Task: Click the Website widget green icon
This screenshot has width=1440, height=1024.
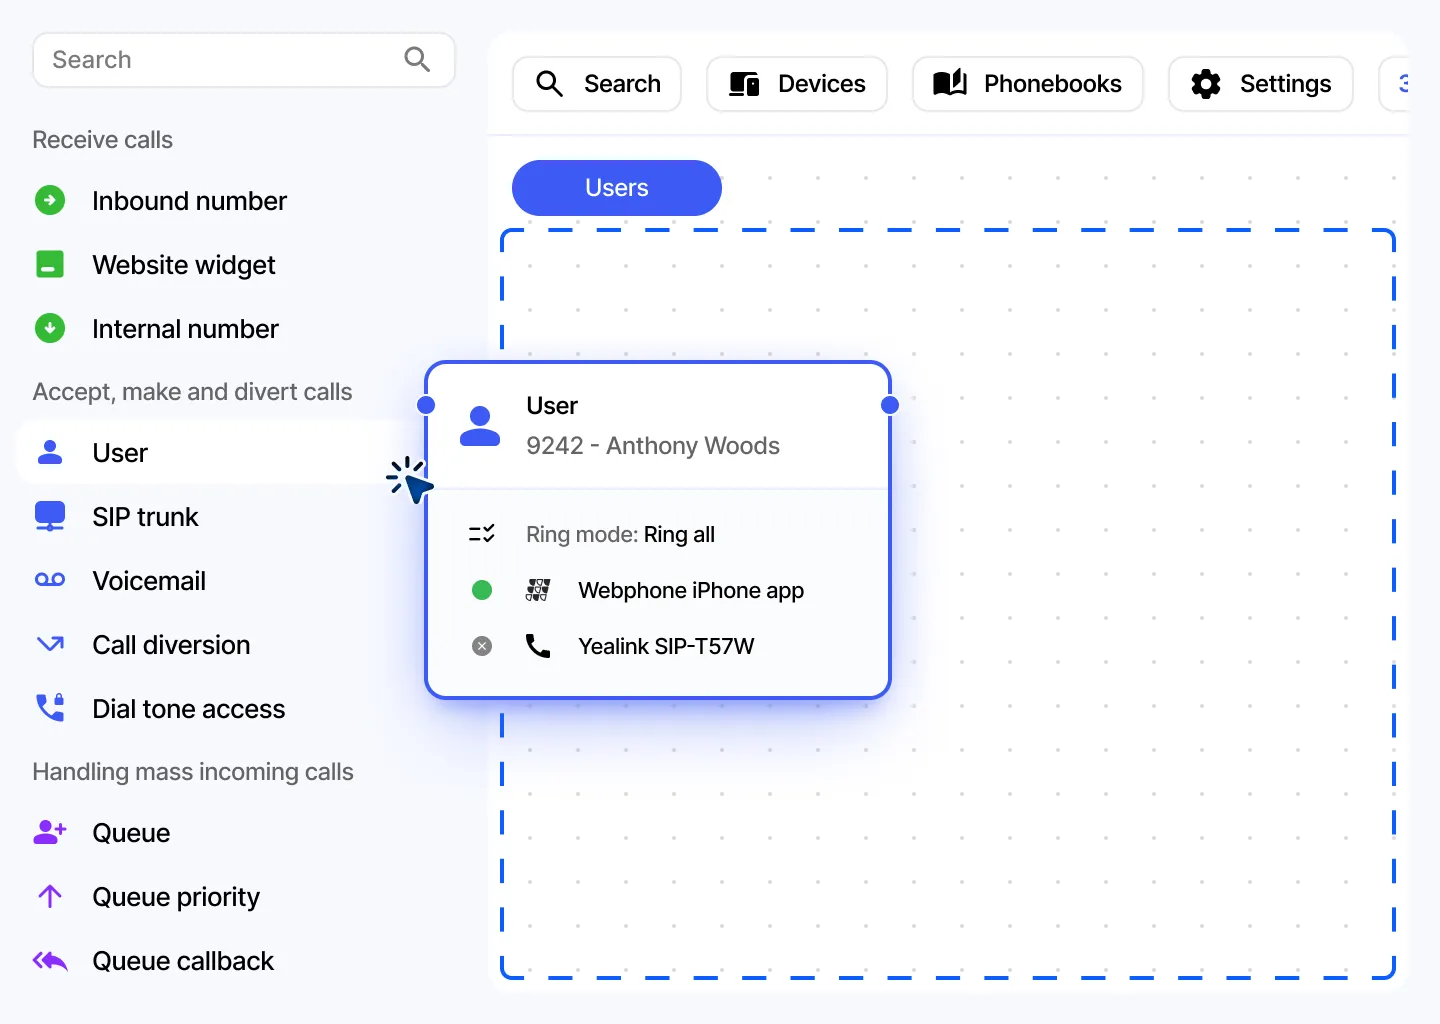Action: [x=50, y=264]
